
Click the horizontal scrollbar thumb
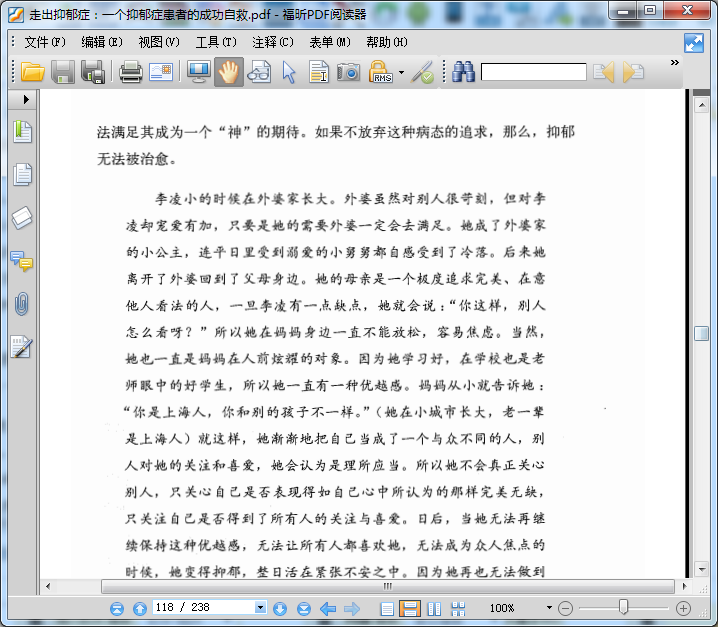coord(388,586)
